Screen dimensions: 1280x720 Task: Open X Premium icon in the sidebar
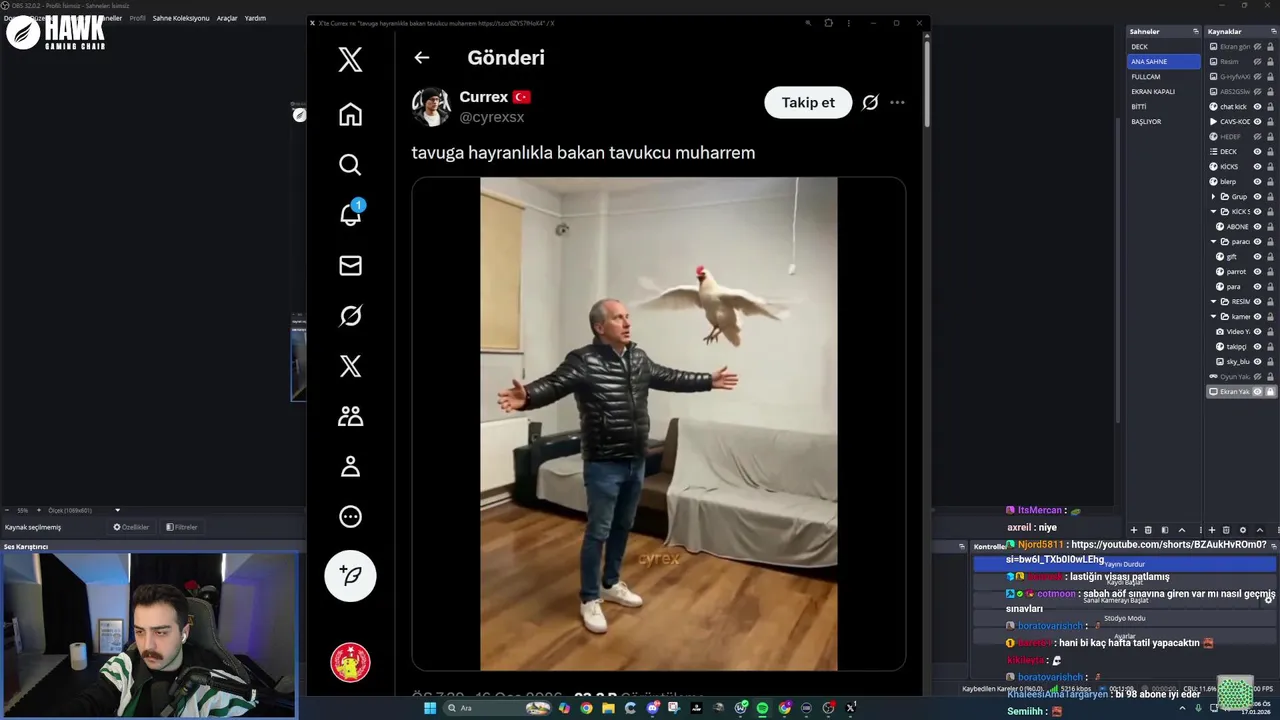(350, 366)
